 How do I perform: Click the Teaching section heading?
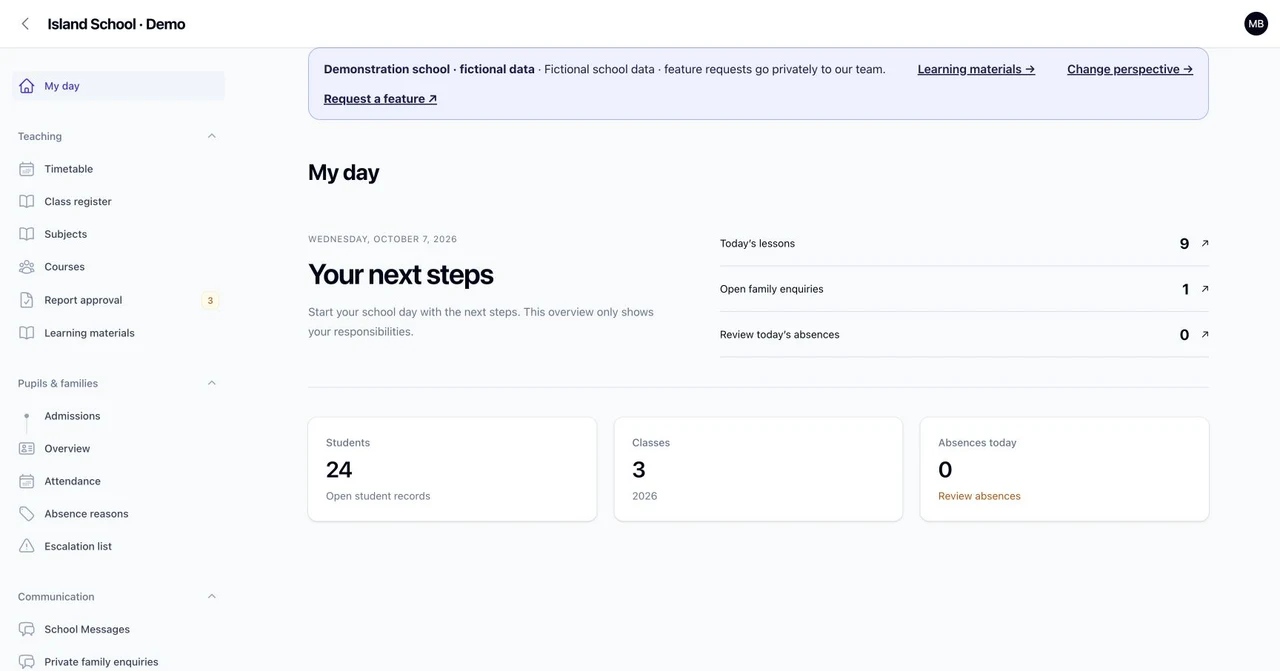tap(40, 136)
